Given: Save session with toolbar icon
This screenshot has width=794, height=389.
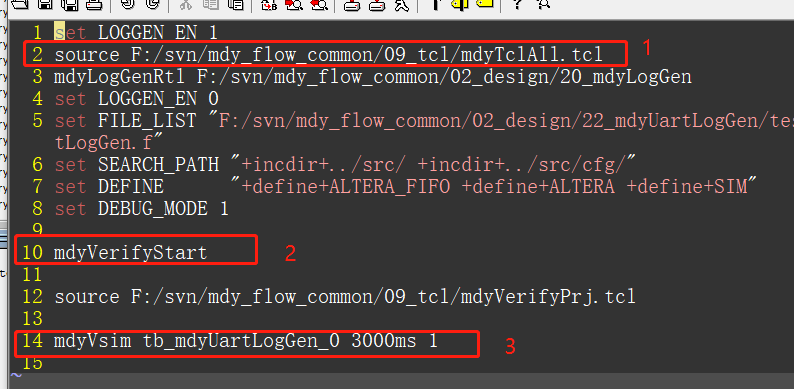Looking at the screenshot, I should pos(376,4).
